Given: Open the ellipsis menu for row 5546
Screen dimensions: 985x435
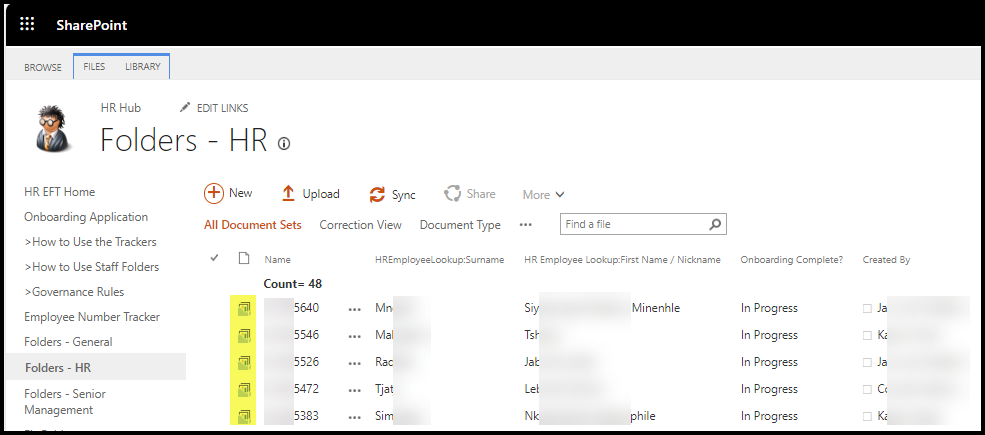Looking at the screenshot, I should click(x=354, y=335).
